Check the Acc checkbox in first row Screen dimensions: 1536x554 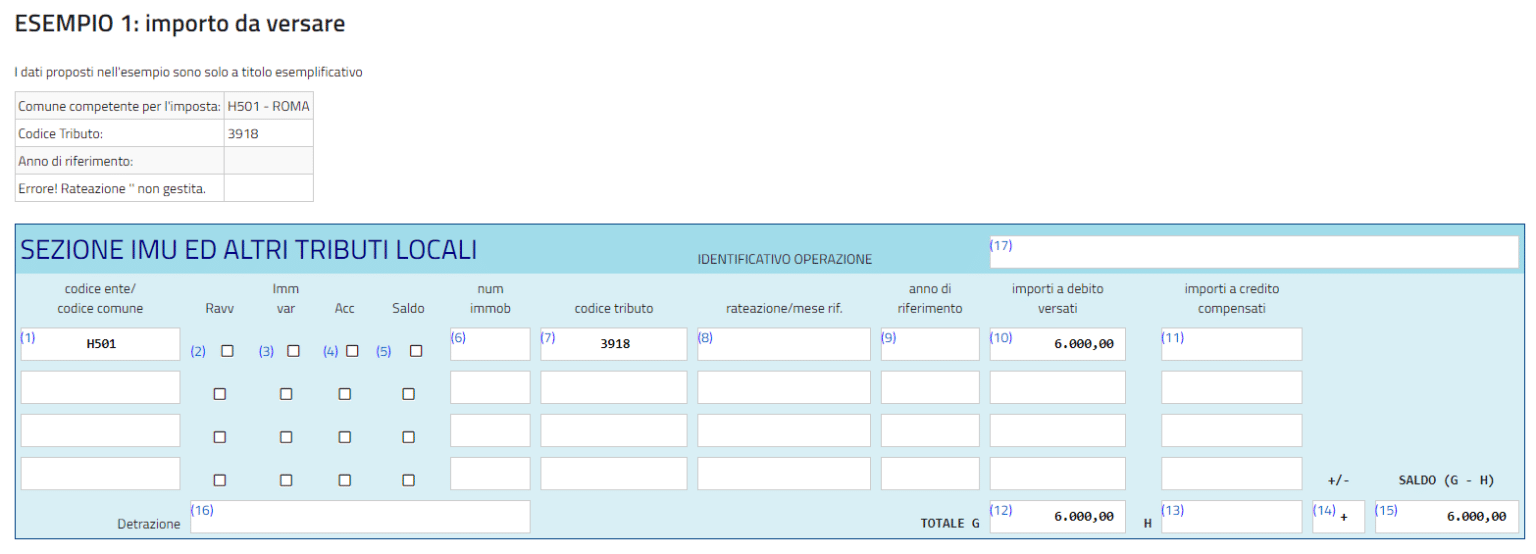352,351
